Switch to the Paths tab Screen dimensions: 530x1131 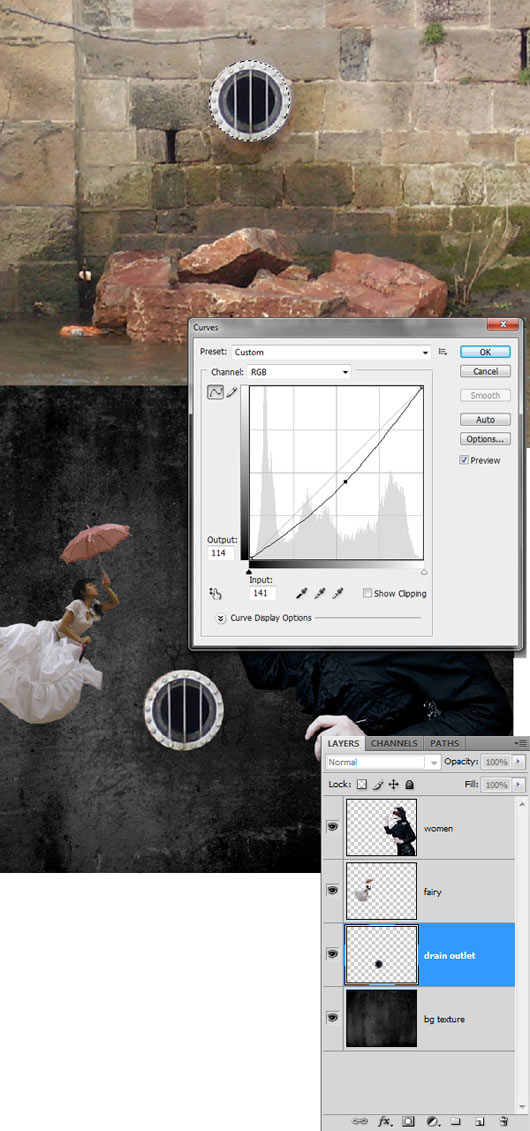pyautogui.click(x=444, y=743)
